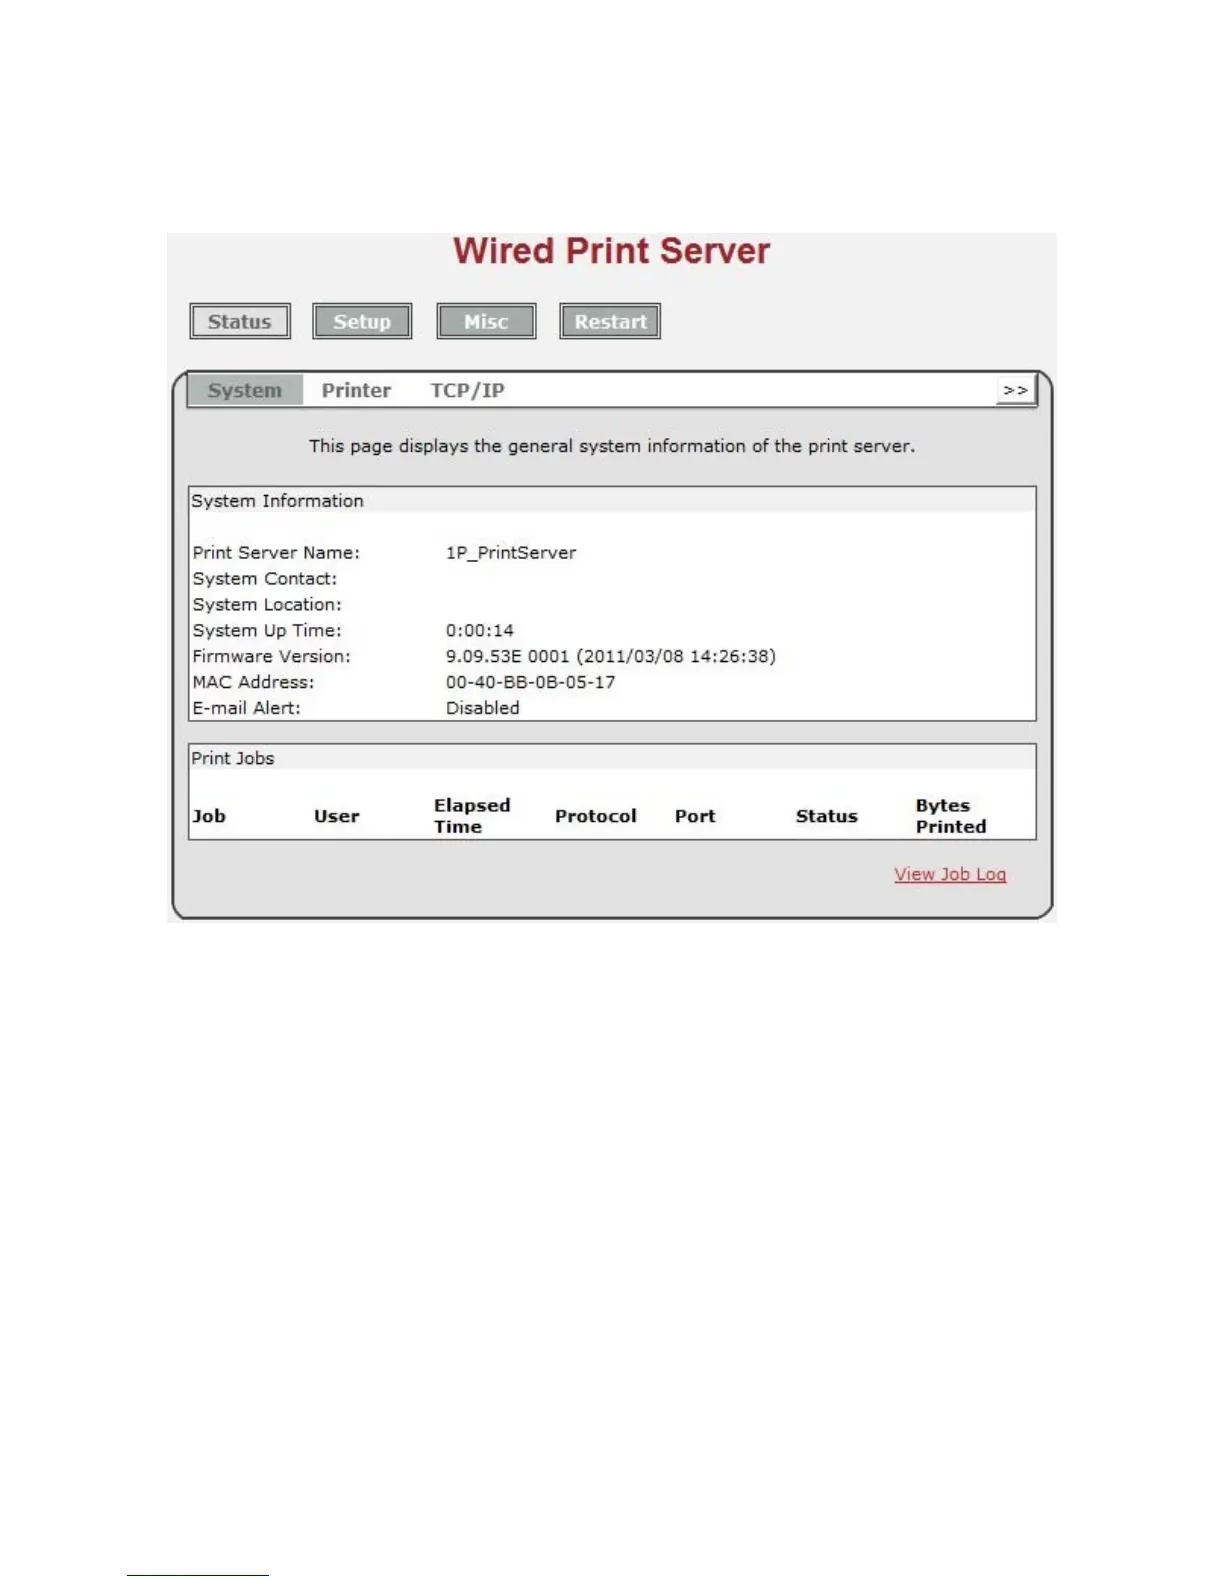Open the Status page button
Viewport: 1224px width, 1584px height.
pyautogui.click(x=240, y=322)
